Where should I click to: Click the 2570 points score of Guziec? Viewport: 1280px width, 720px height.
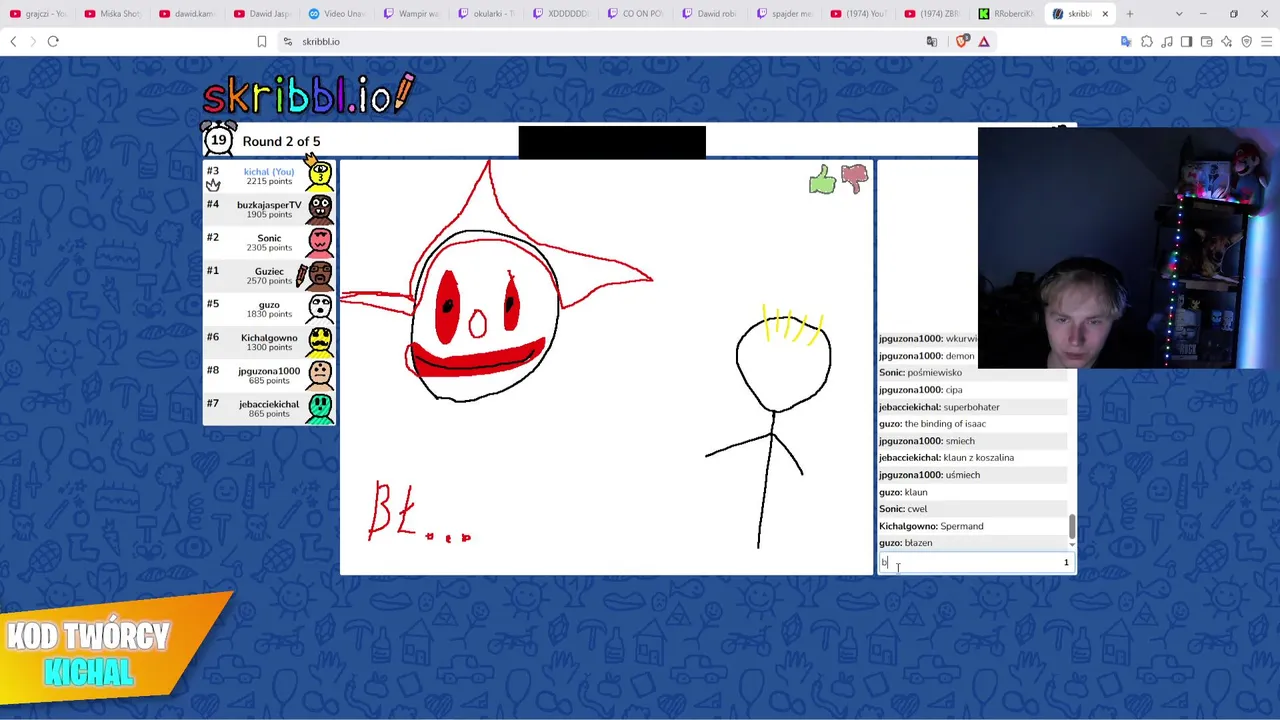(x=269, y=281)
